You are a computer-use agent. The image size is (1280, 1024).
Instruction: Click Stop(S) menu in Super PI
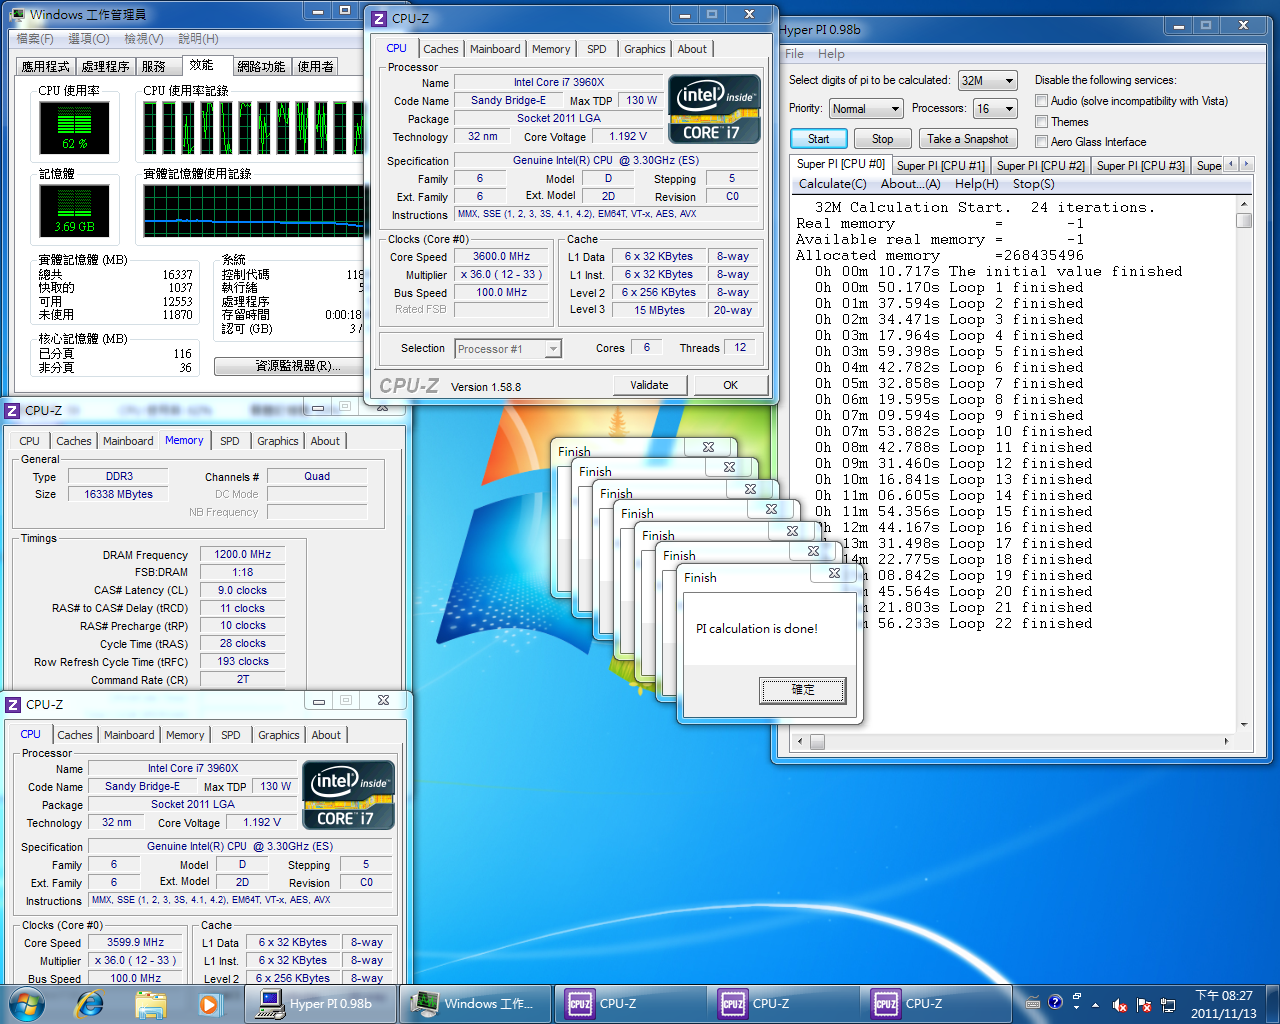(x=1033, y=184)
